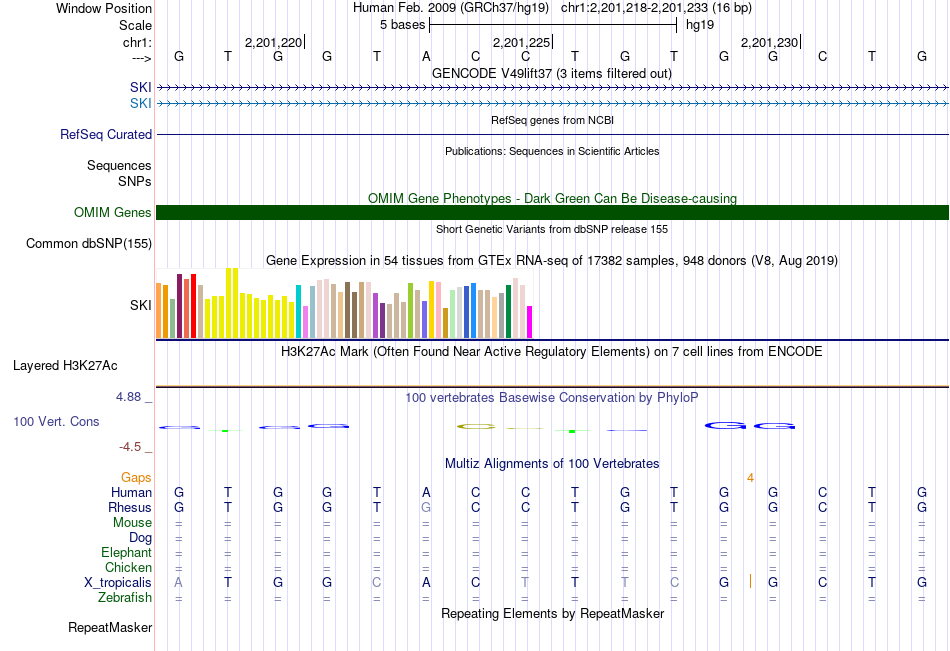Click the Layered H3K27Ac track label
This screenshot has width=950, height=651.
(x=65, y=366)
